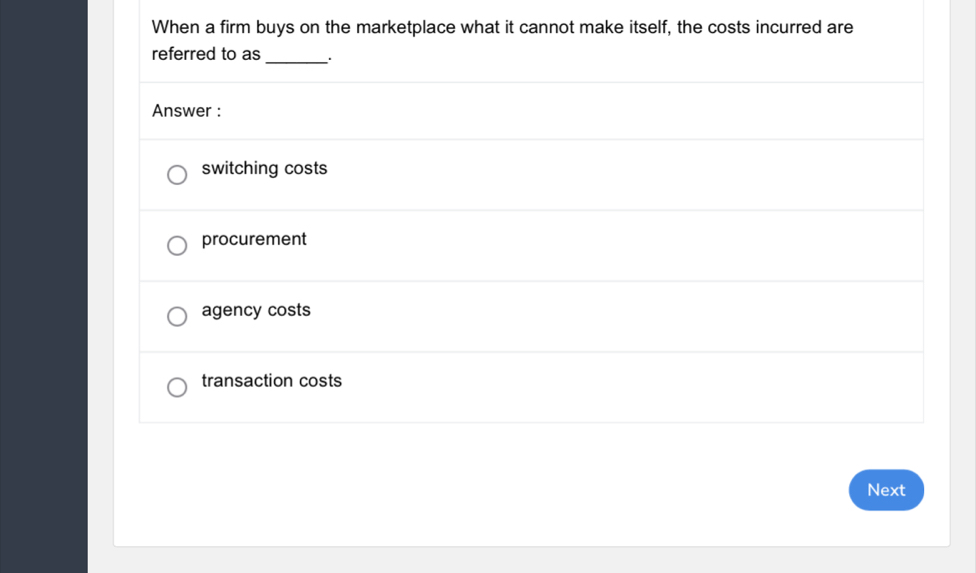Click the "Answer :" heading label

(x=186, y=111)
